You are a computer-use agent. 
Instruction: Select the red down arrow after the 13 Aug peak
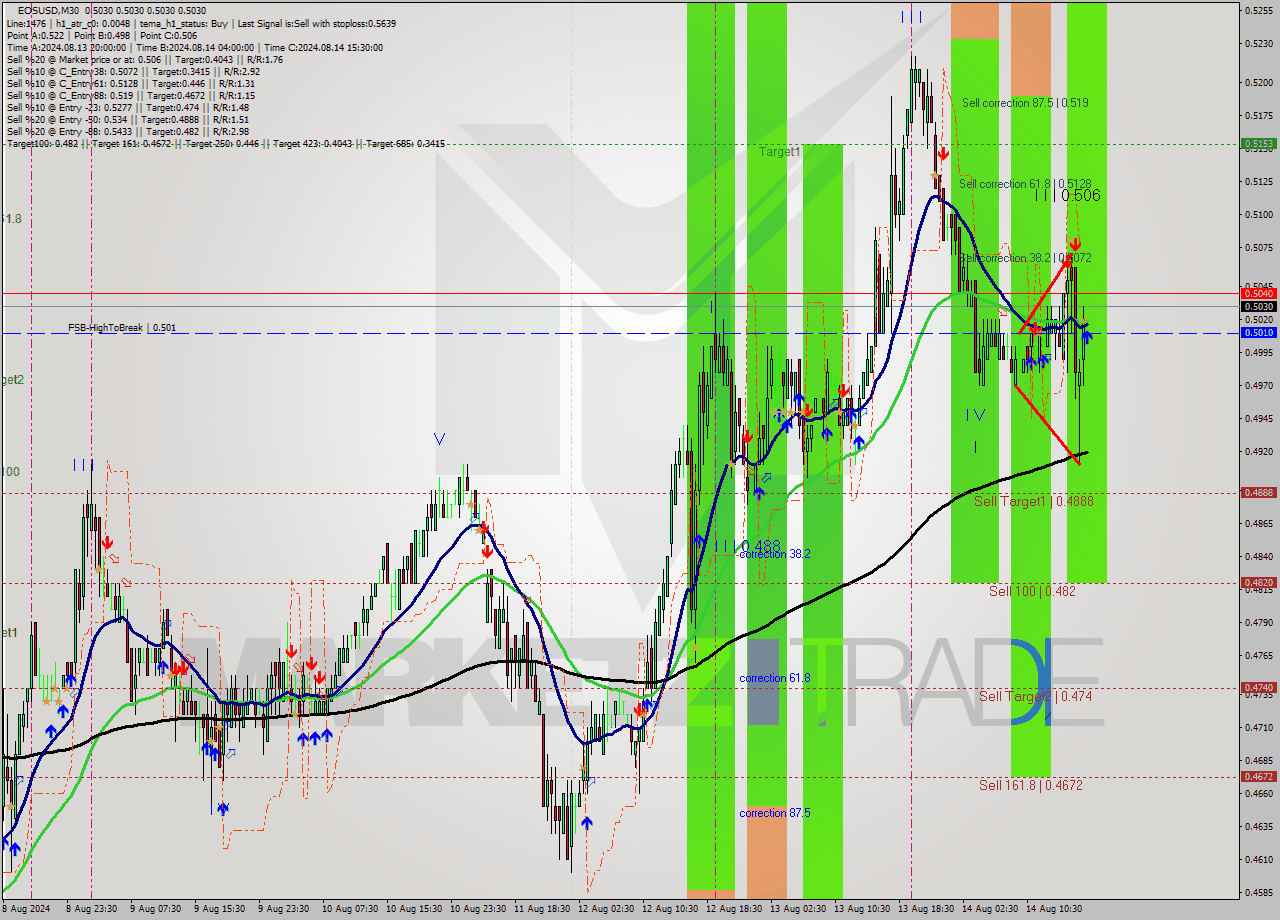(x=942, y=153)
